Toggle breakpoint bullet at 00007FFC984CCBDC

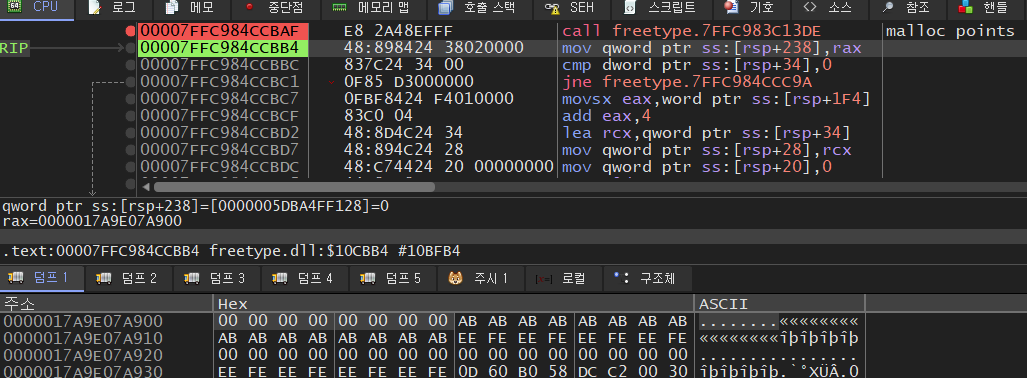tap(130, 167)
